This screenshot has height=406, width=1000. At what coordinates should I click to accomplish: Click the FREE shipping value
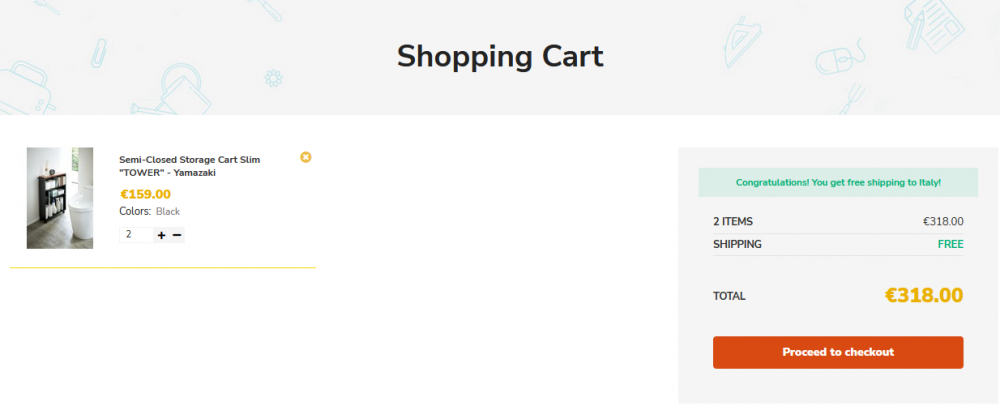point(950,244)
